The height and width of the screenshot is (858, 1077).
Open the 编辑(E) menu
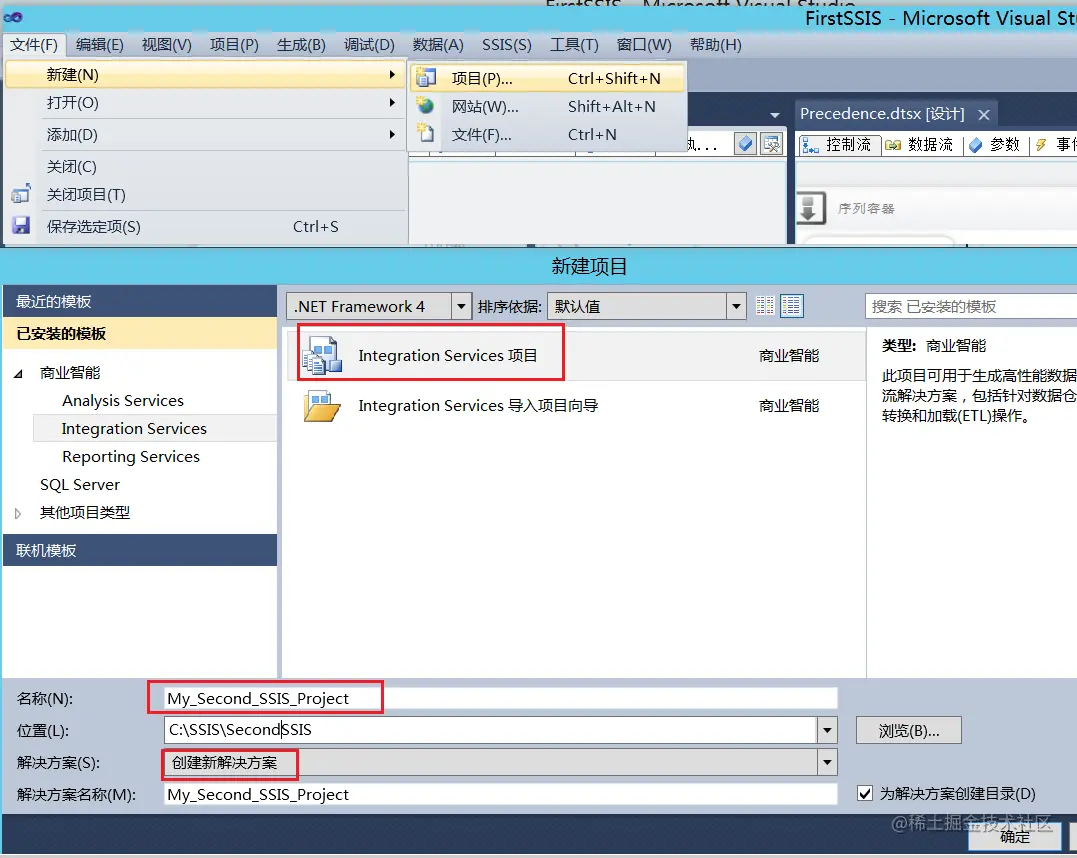tap(100, 45)
